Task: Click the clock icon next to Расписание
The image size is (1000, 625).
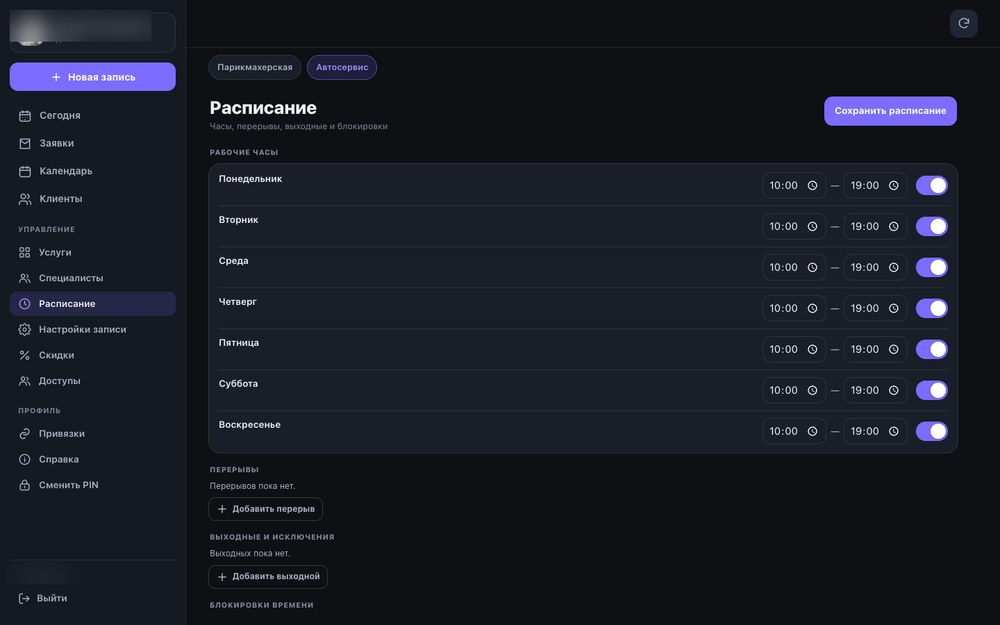Action: point(24,304)
